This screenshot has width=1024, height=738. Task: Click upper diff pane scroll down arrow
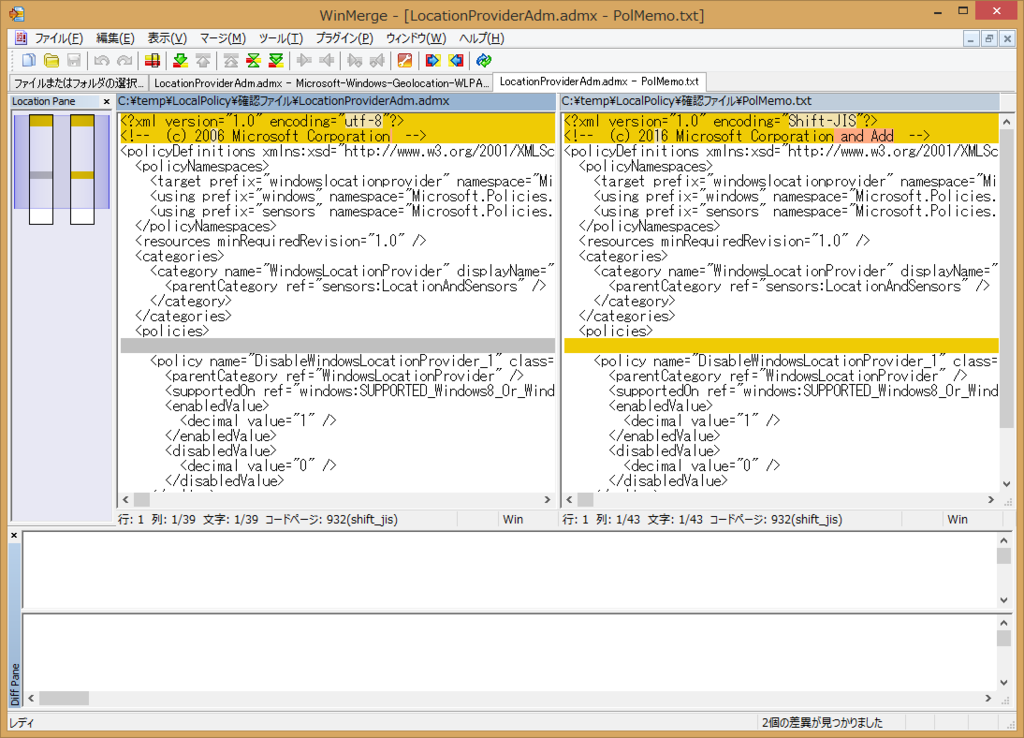click(x=1004, y=600)
